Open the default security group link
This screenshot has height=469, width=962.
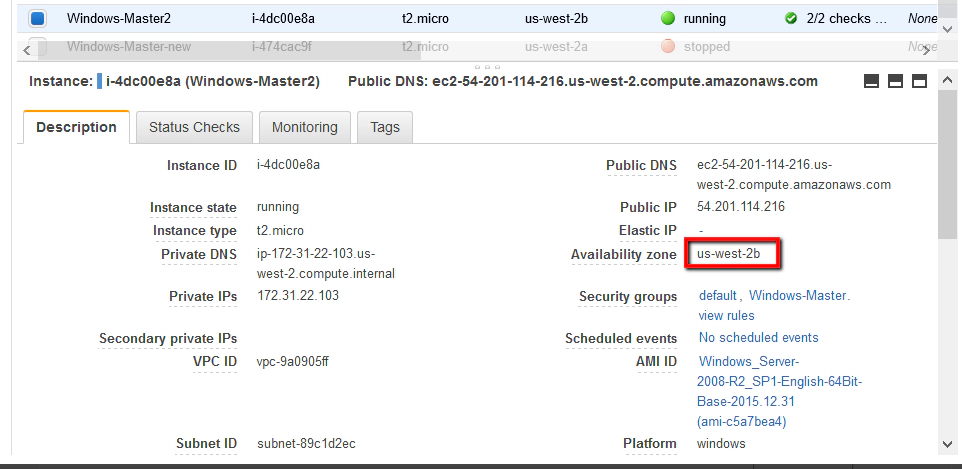coord(717,296)
